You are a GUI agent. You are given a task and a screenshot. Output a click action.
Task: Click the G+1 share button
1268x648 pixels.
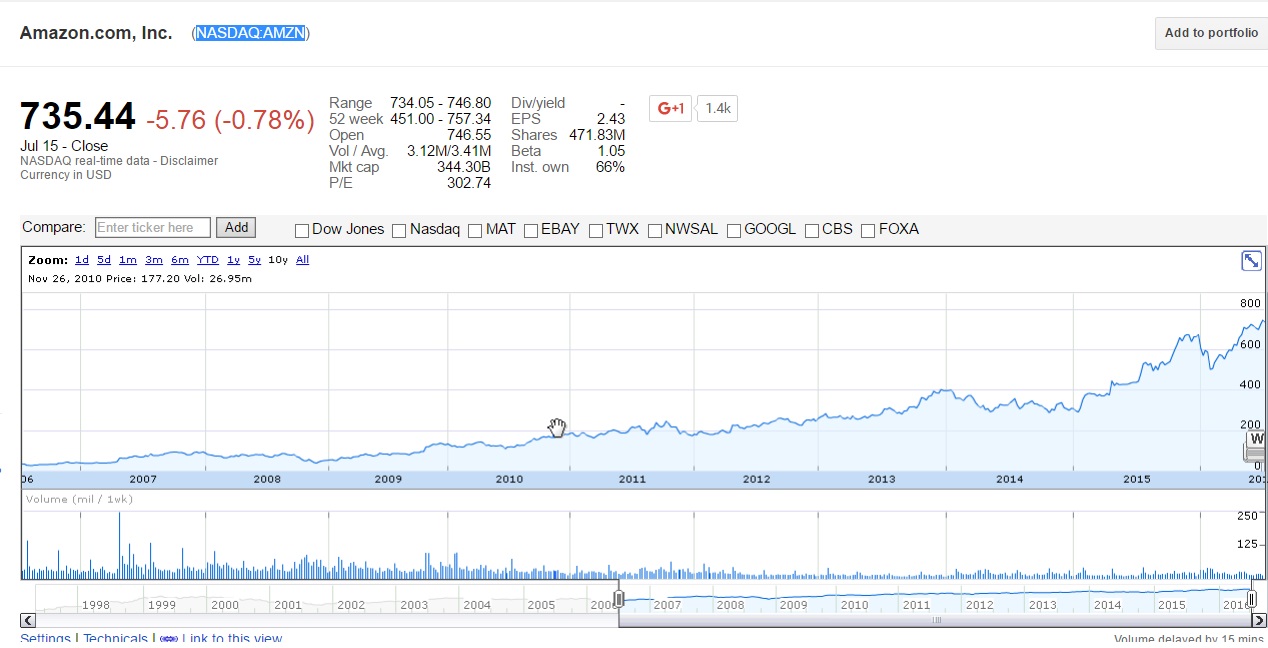pos(670,108)
